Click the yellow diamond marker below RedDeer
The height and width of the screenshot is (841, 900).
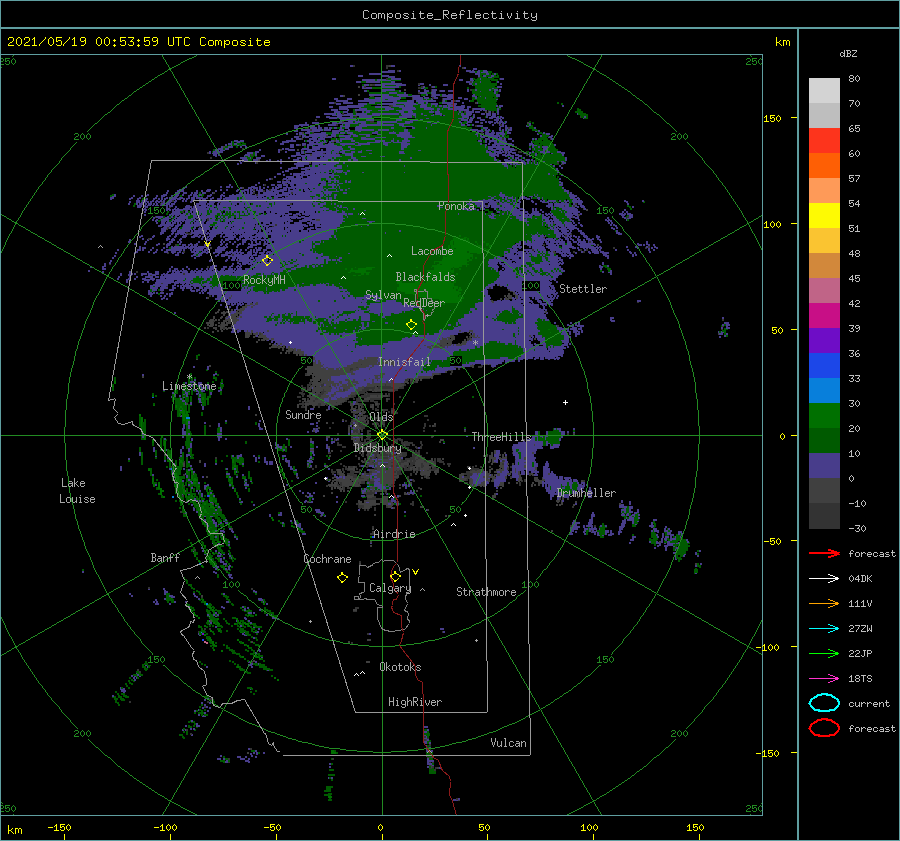tap(411, 324)
